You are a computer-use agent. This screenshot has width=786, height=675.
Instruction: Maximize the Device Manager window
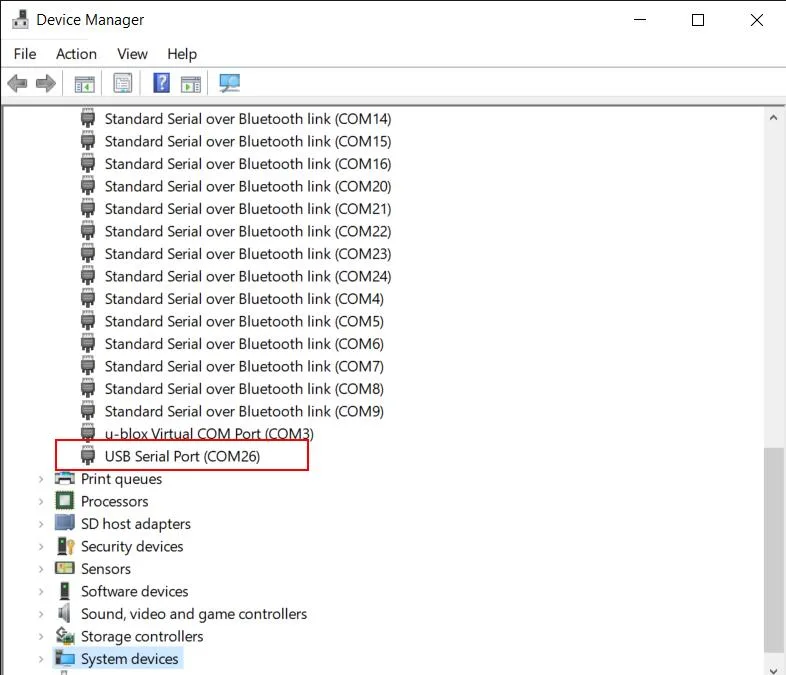tap(698, 20)
